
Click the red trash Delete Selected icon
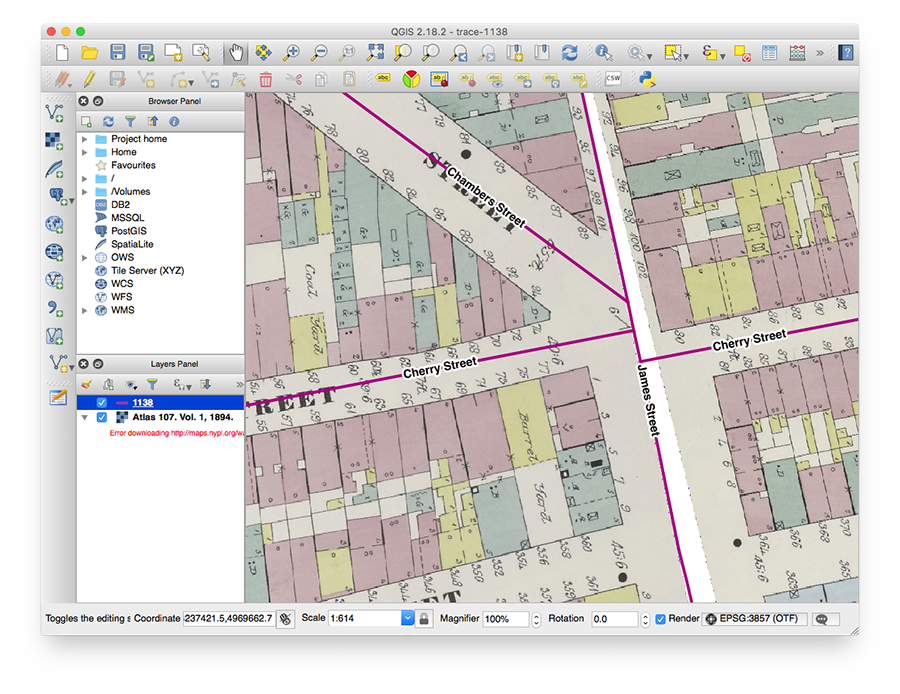tap(265, 79)
